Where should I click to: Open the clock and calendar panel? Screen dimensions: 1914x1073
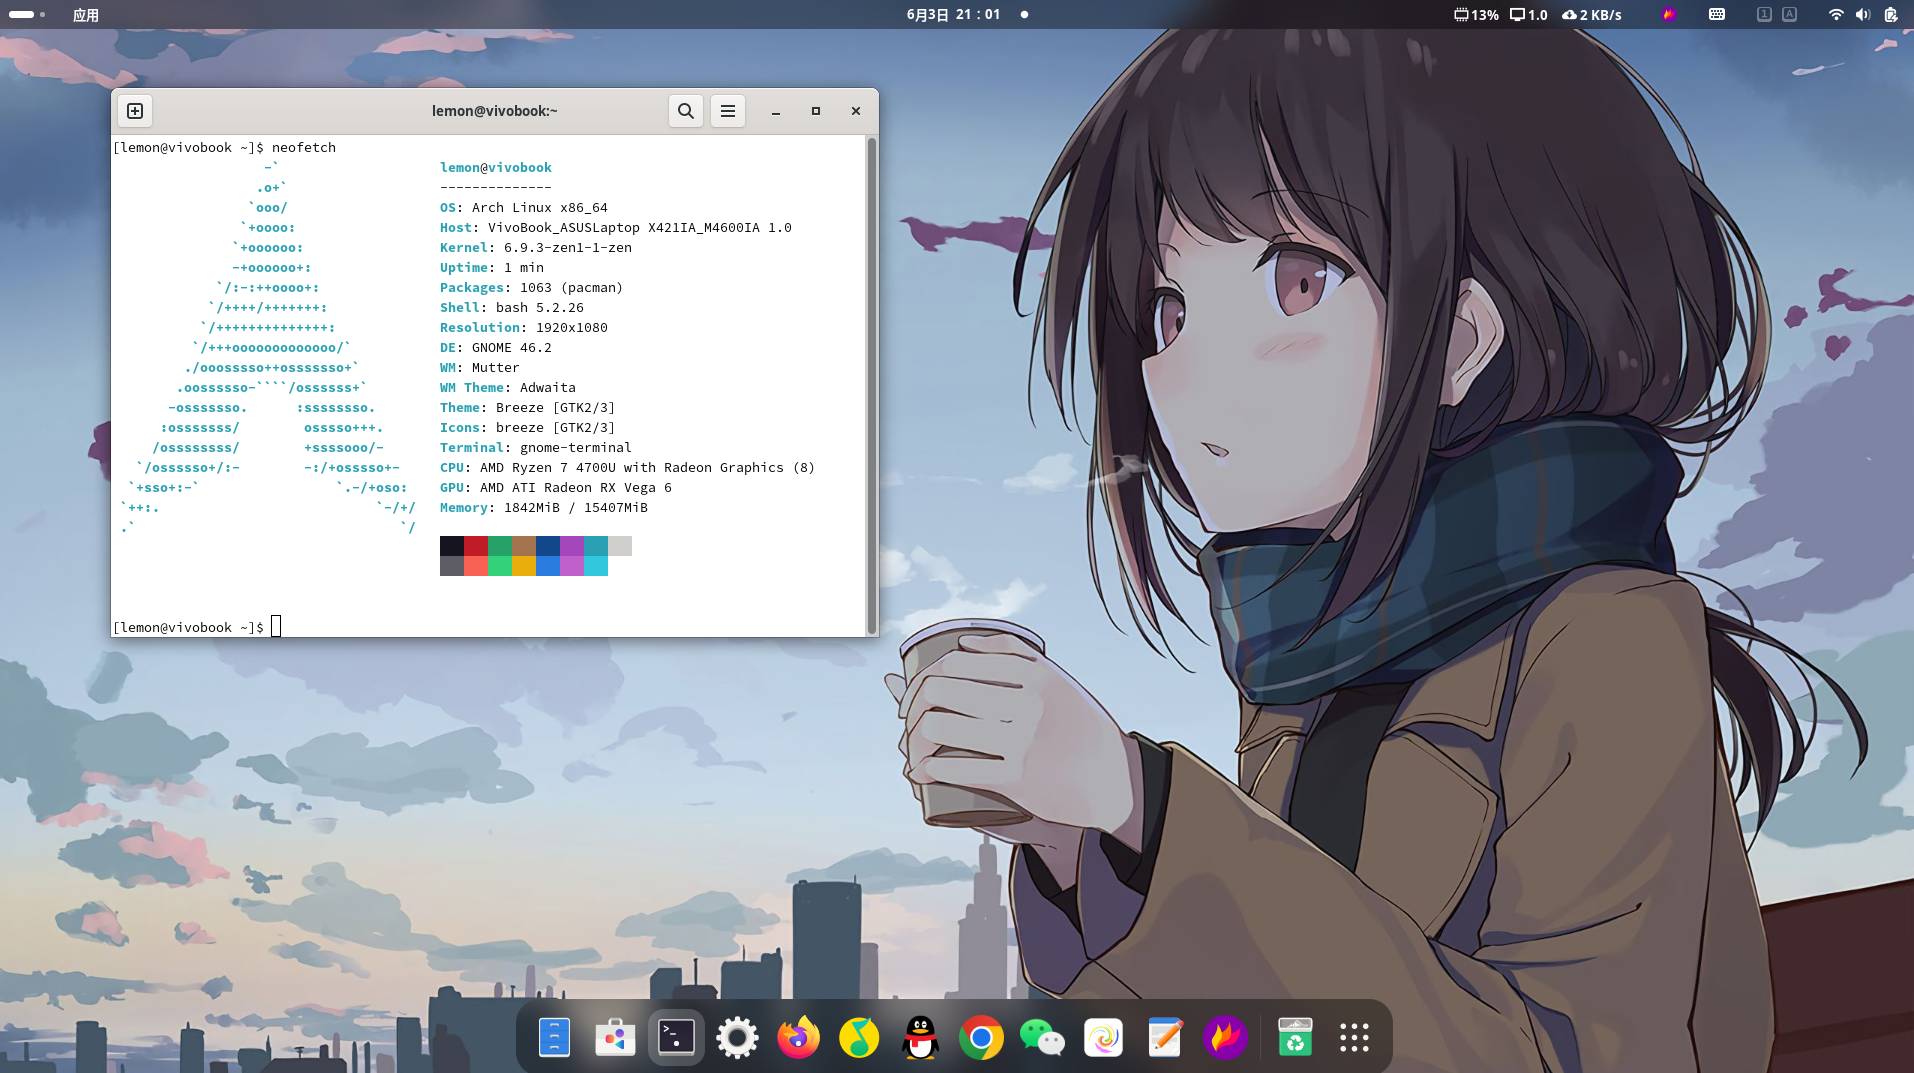(953, 14)
